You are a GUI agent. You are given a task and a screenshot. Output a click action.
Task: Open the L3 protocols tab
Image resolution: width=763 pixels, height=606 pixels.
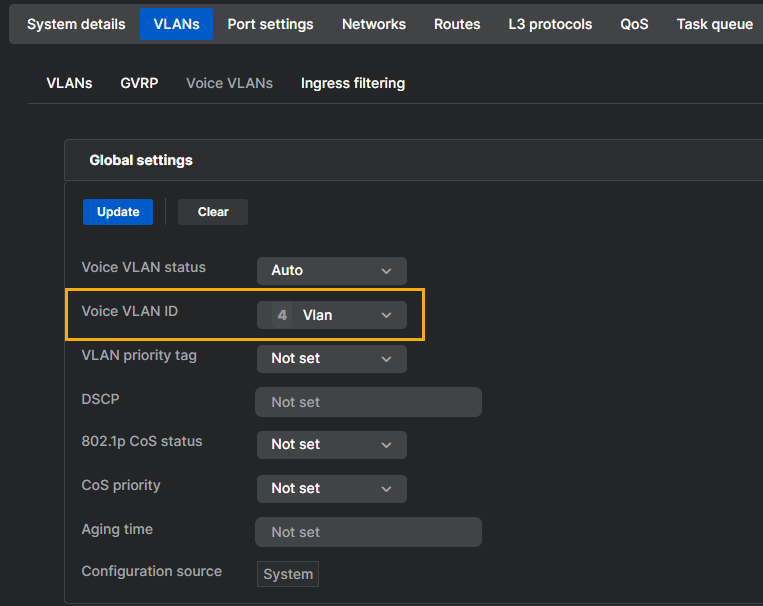pos(550,24)
